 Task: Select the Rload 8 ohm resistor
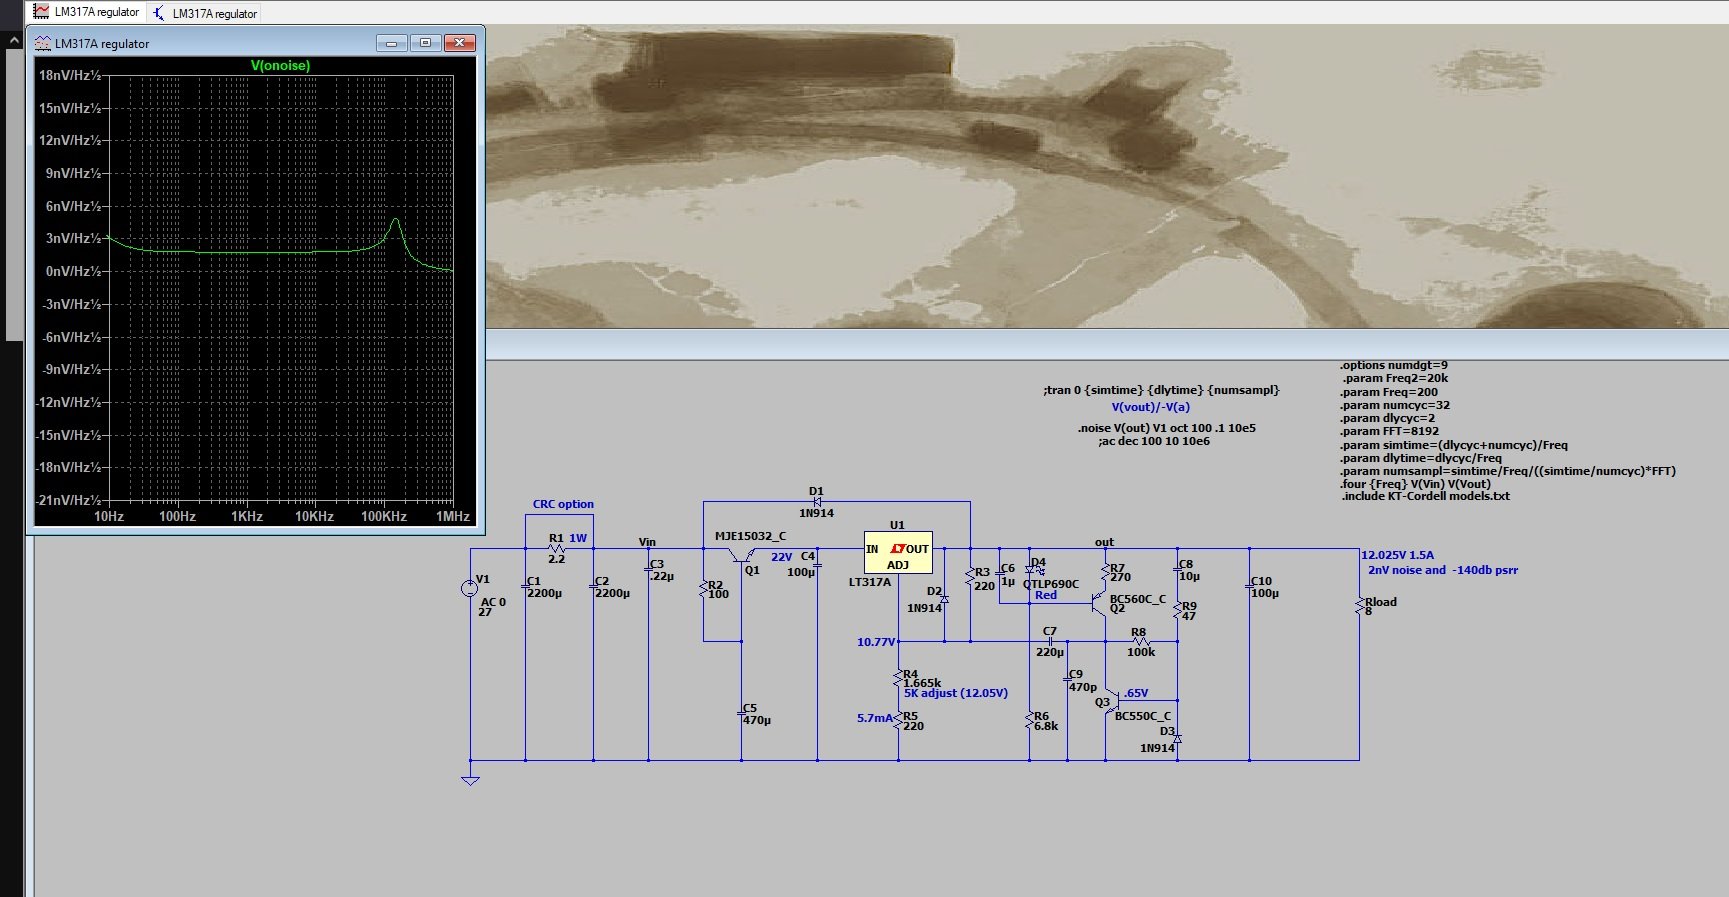(x=1359, y=606)
